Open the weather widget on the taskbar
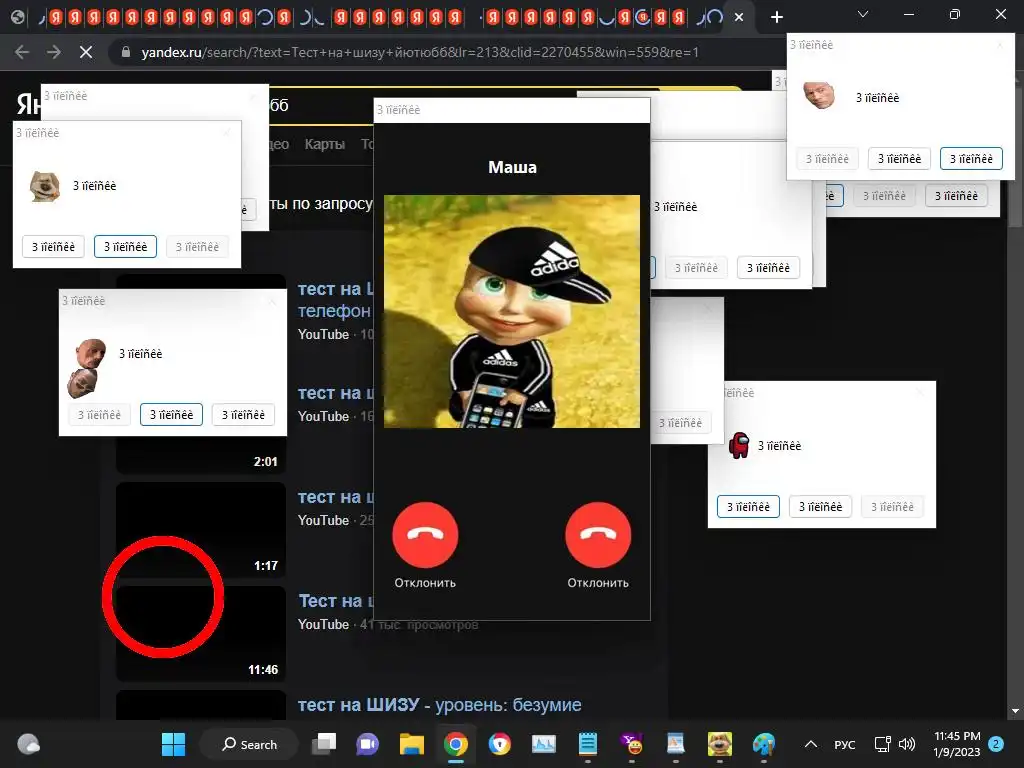The image size is (1024, 768). pos(28,744)
